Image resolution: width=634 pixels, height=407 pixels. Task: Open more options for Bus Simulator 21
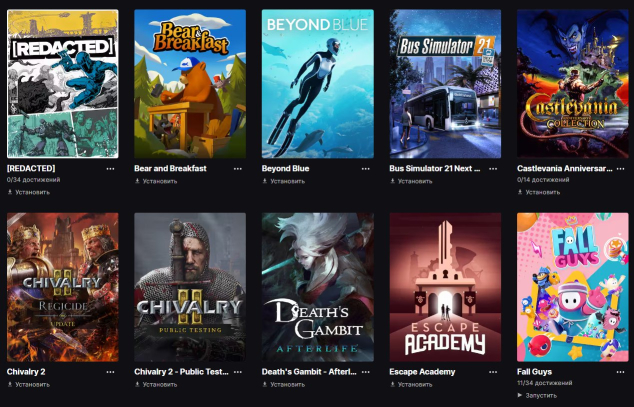coord(493,169)
